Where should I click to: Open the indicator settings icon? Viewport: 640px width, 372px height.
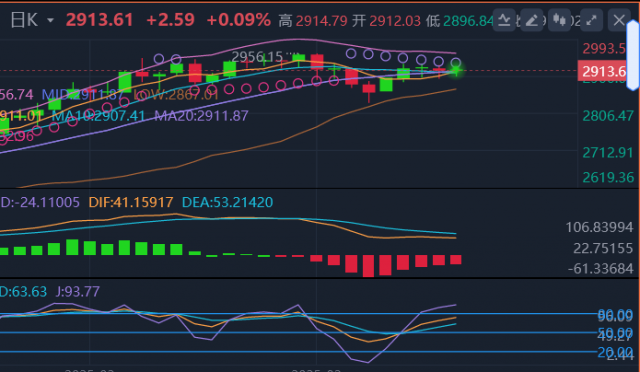coord(504,20)
